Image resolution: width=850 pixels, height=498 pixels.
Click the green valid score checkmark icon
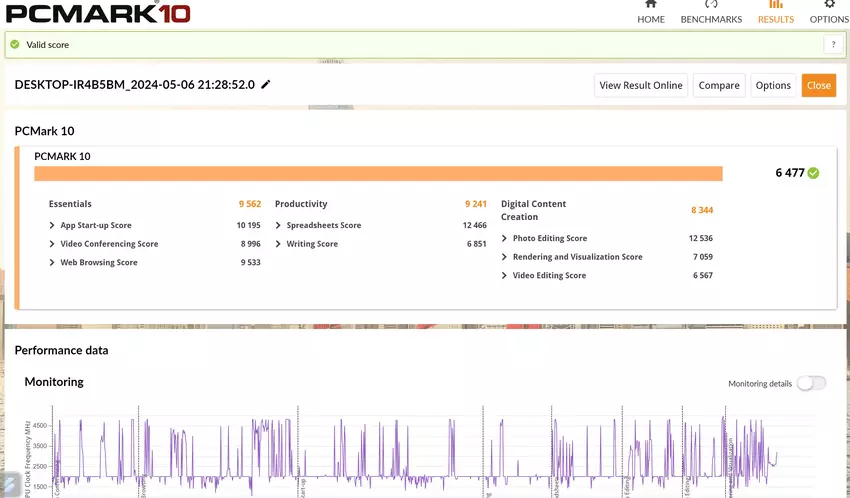[14, 45]
